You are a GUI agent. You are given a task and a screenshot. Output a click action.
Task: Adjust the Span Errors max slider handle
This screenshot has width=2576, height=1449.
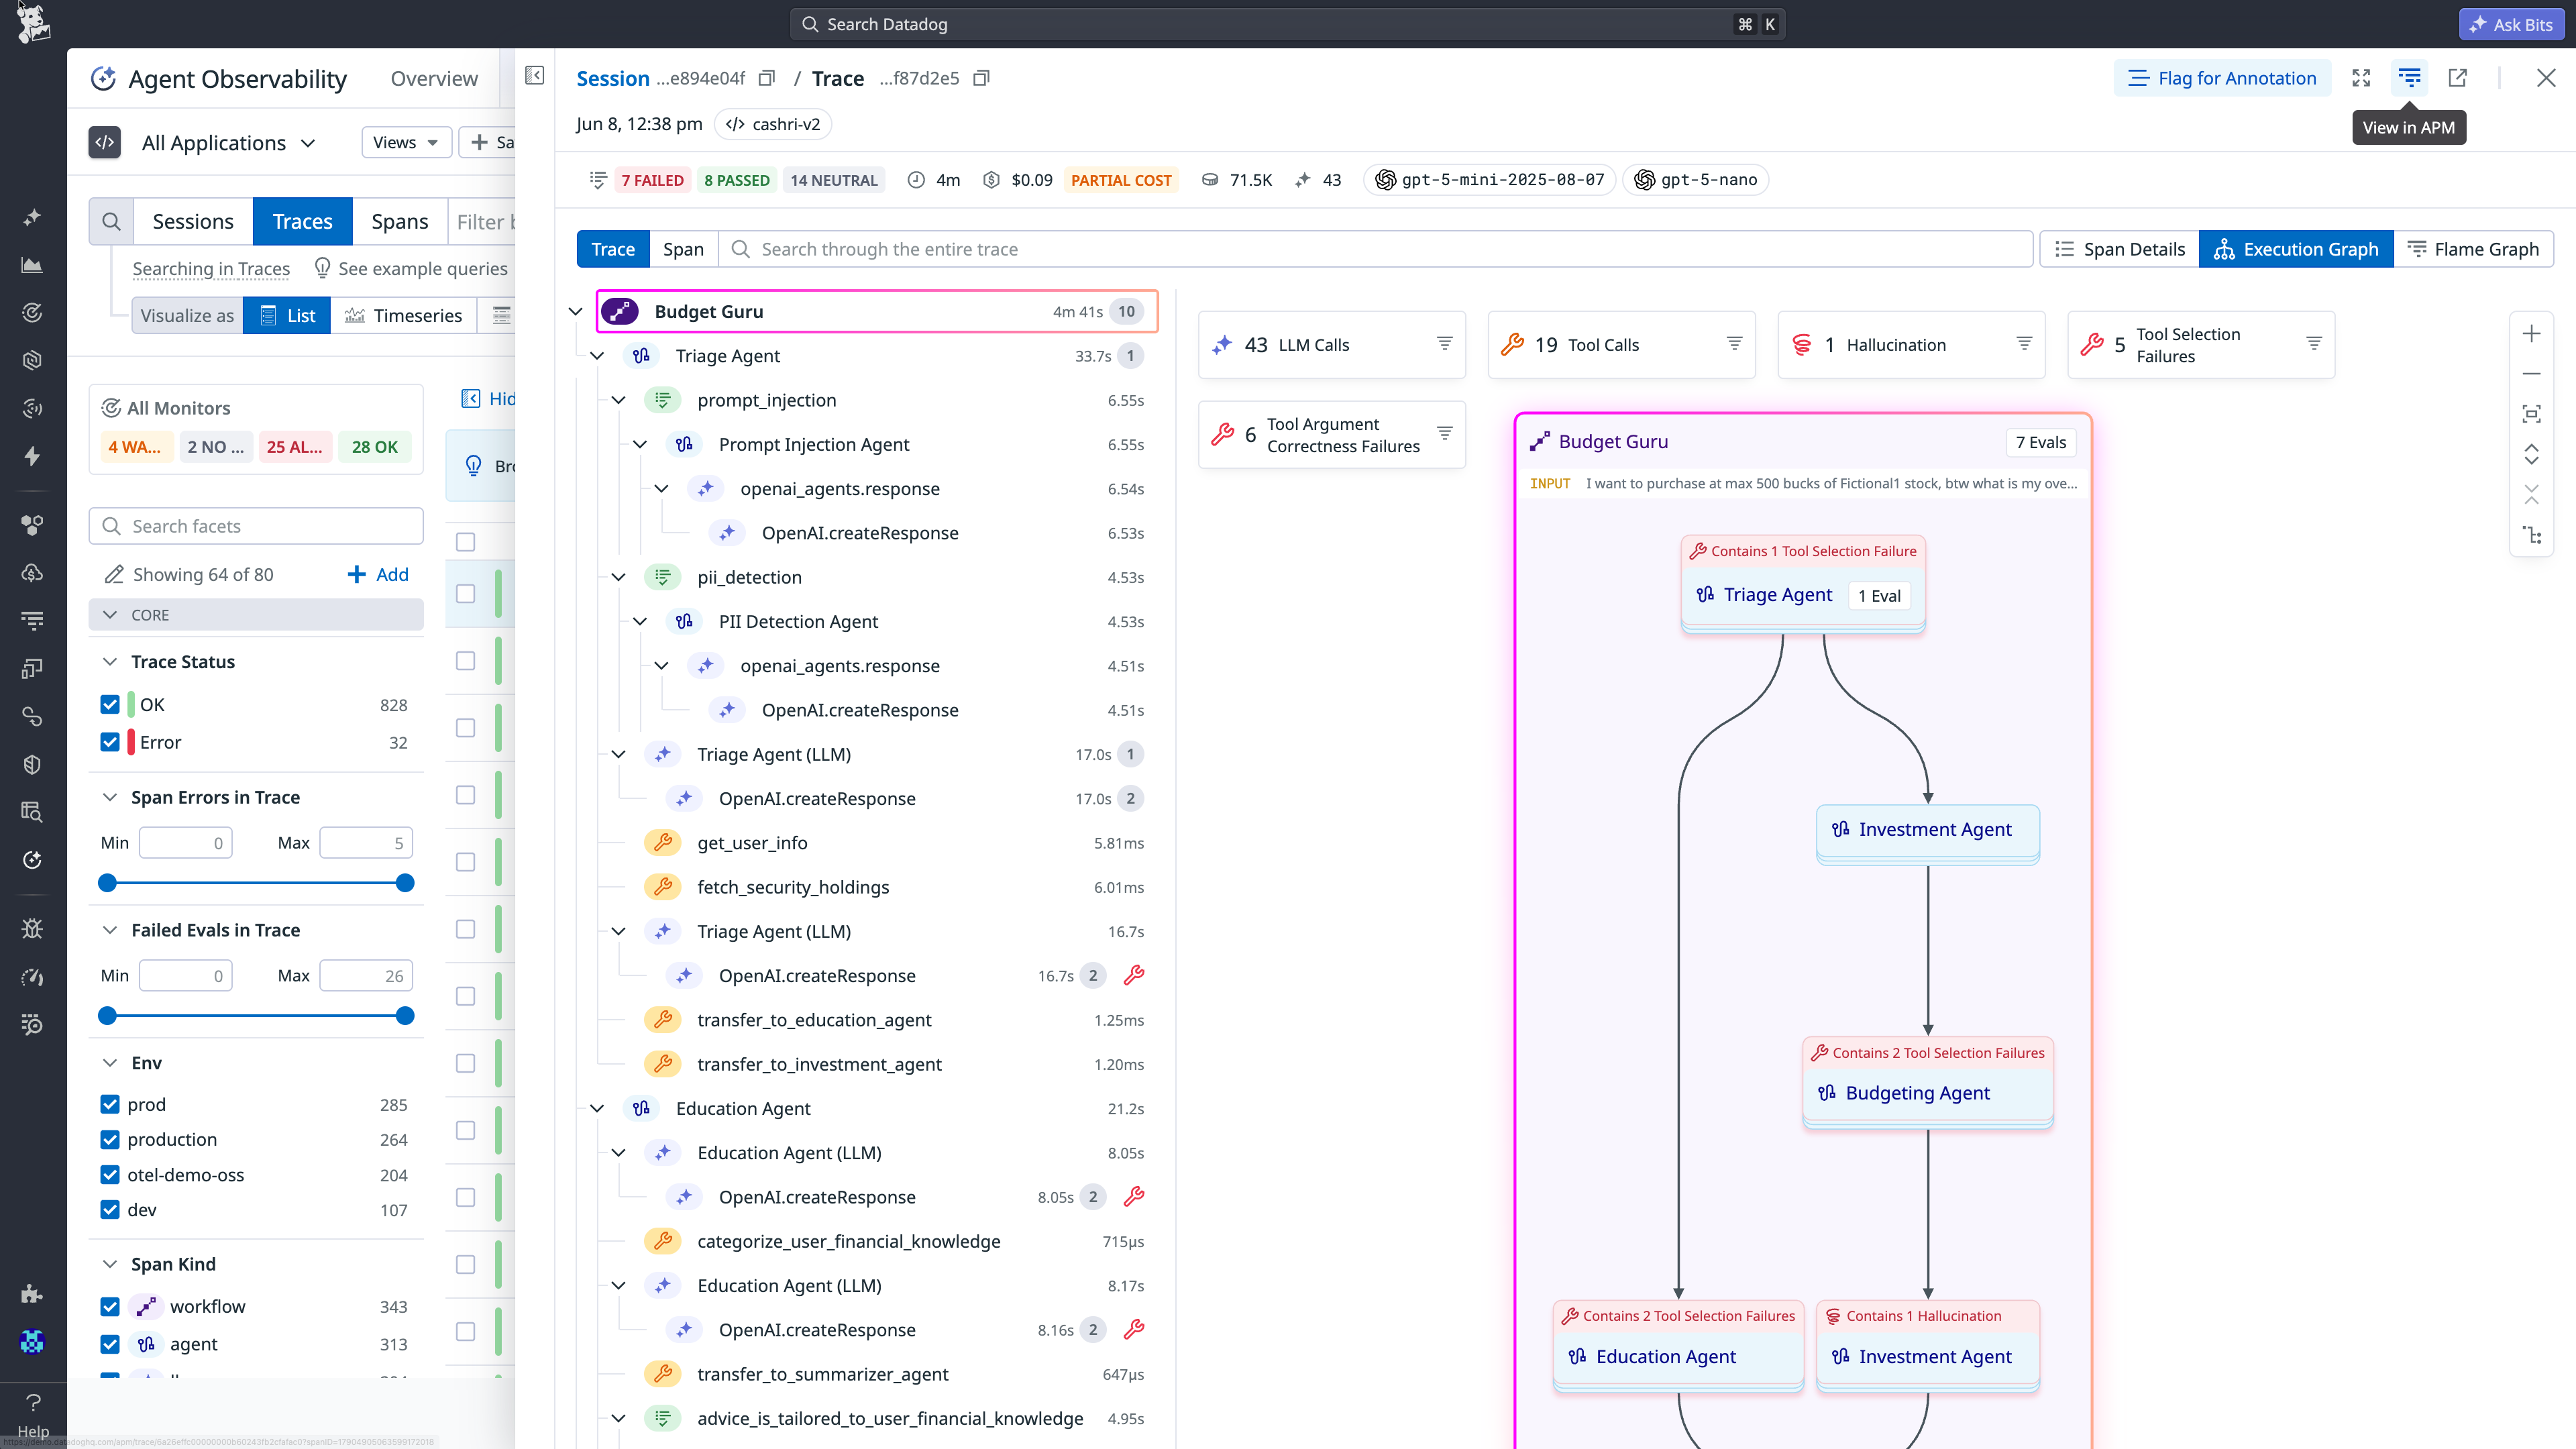click(405, 883)
